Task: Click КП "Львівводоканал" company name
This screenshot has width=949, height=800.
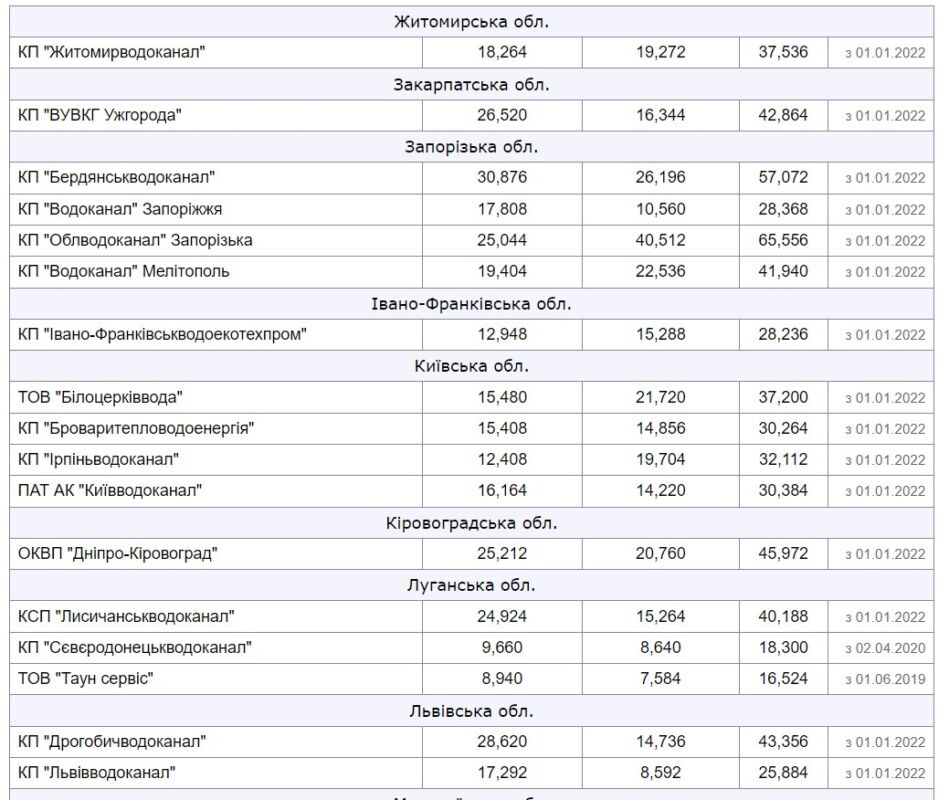Action: pos(98,772)
